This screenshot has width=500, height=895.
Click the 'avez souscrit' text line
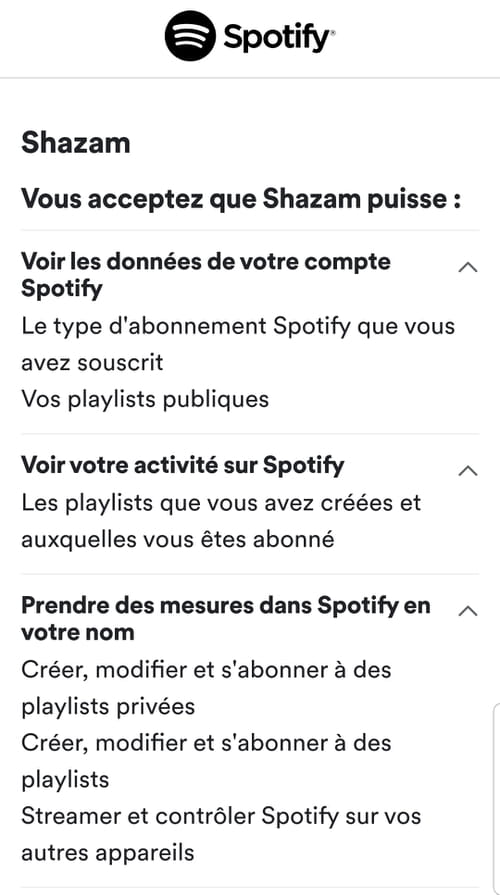(x=92, y=362)
